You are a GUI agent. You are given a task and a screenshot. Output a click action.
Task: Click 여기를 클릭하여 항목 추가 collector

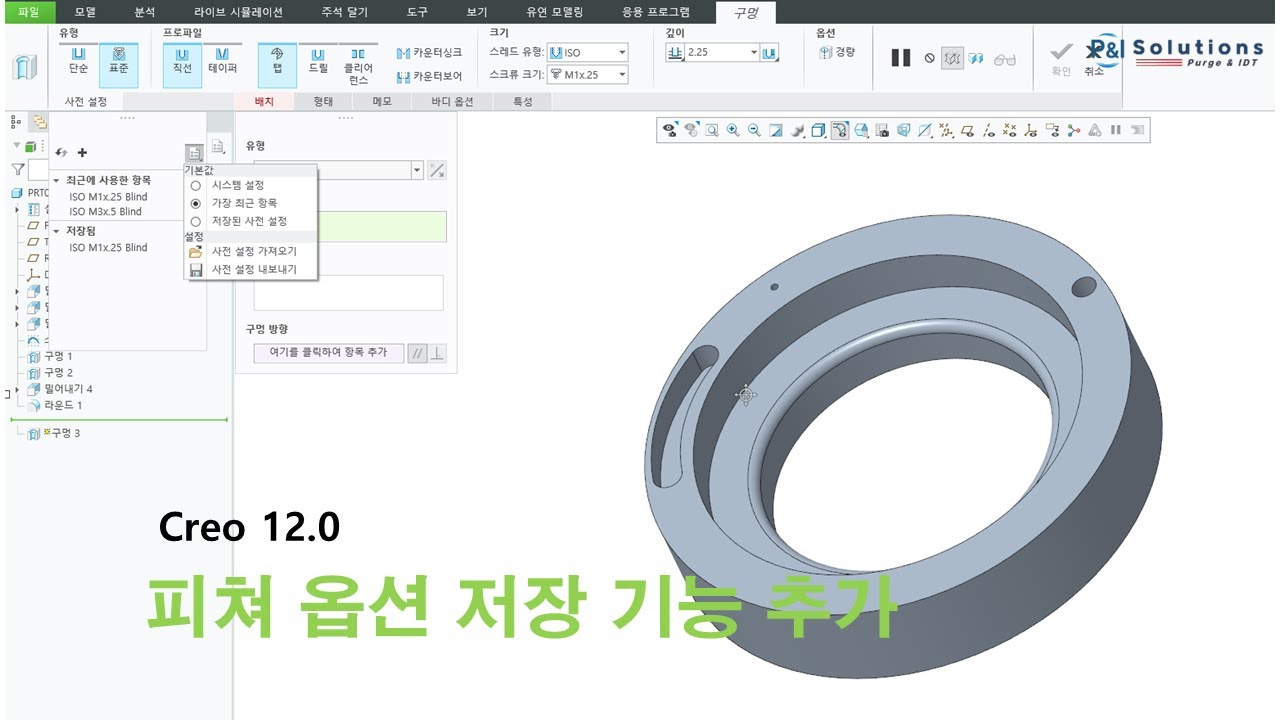point(327,353)
